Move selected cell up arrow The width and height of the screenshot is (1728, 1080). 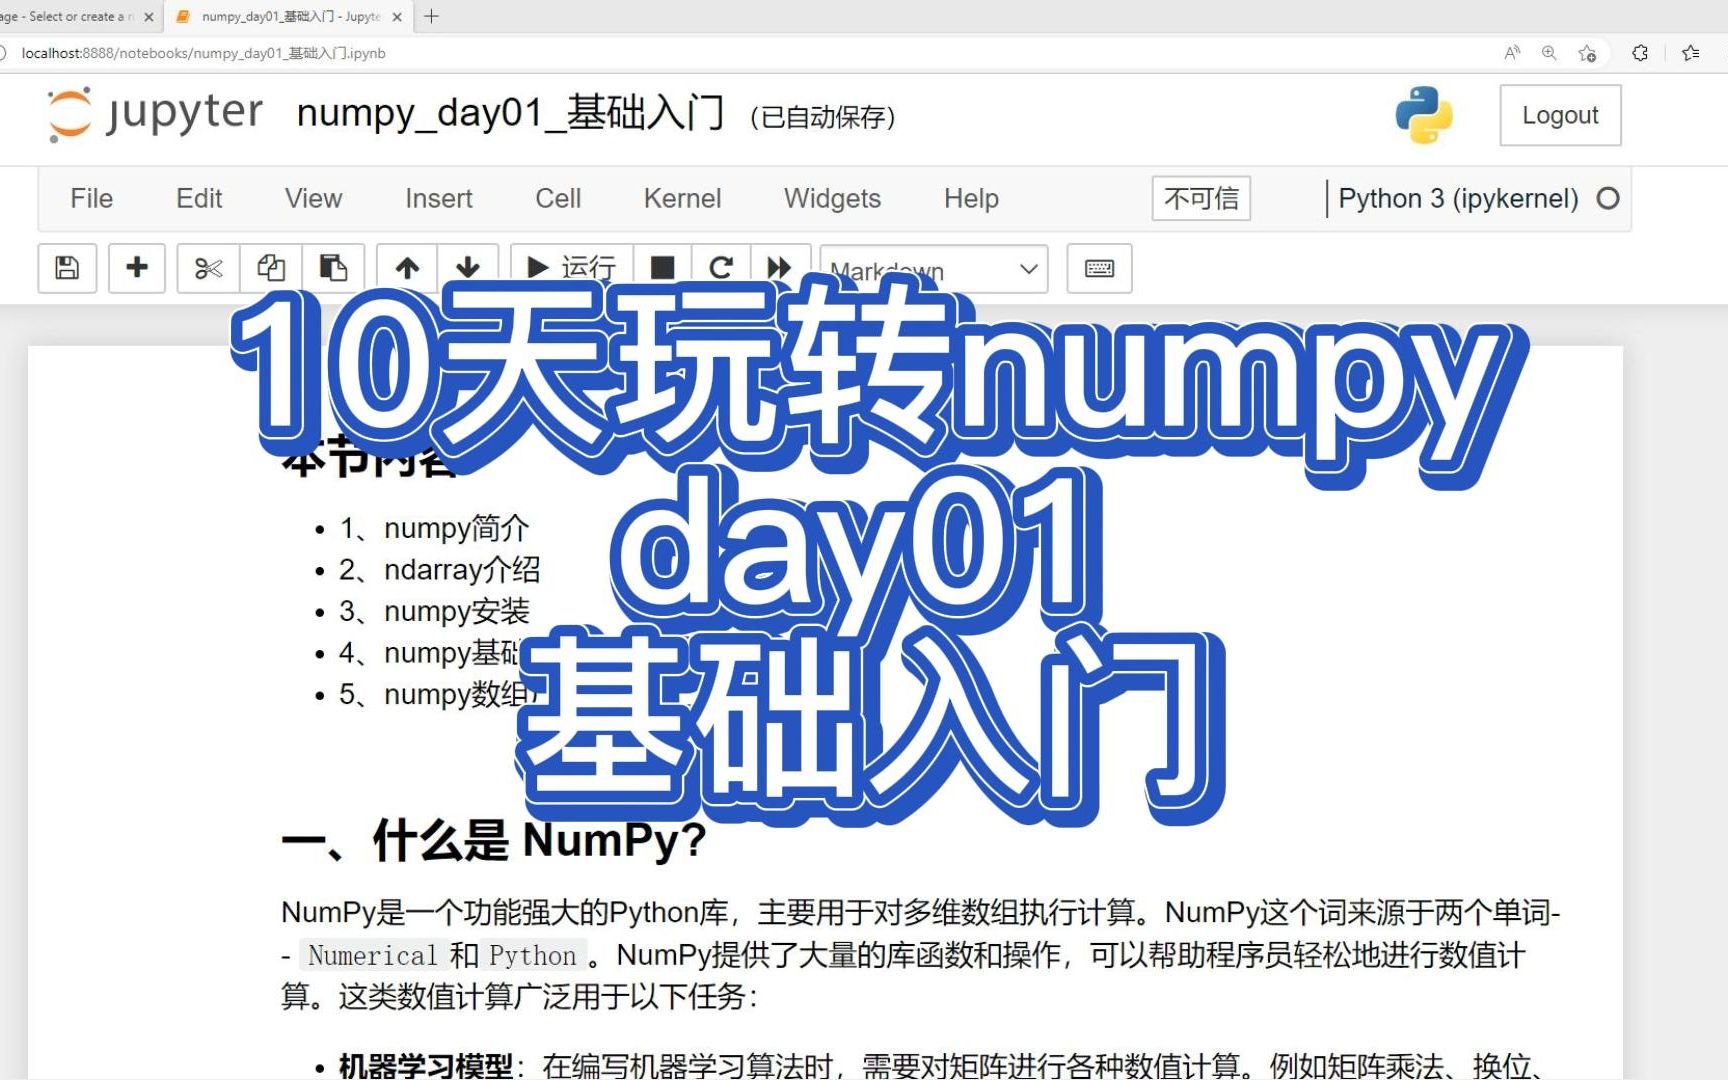407,268
